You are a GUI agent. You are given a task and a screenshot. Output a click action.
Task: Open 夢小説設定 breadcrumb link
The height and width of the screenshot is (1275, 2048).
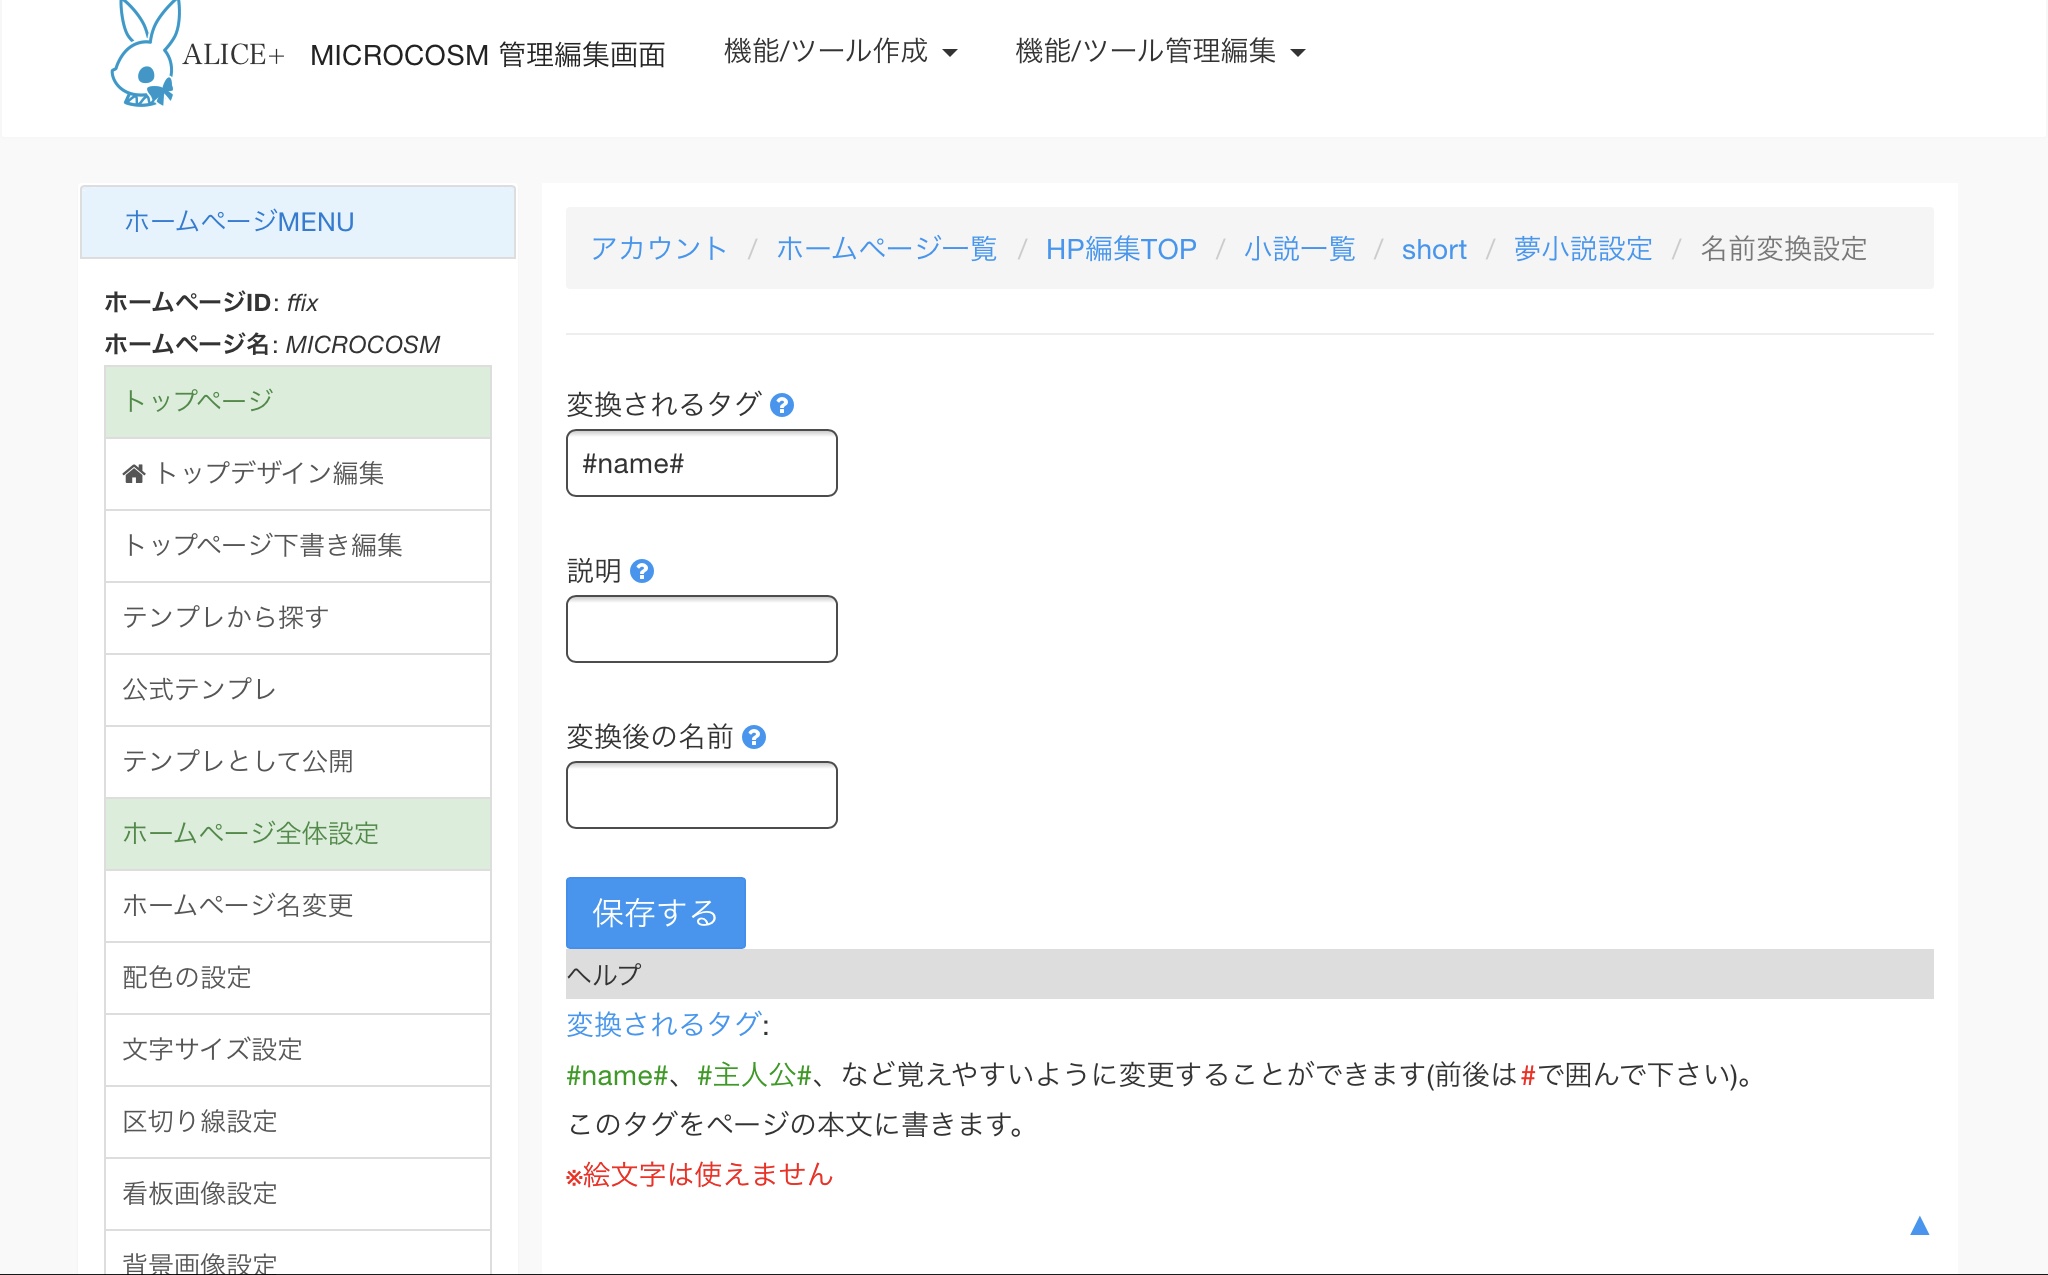pyautogui.click(x=1582, y=249)
